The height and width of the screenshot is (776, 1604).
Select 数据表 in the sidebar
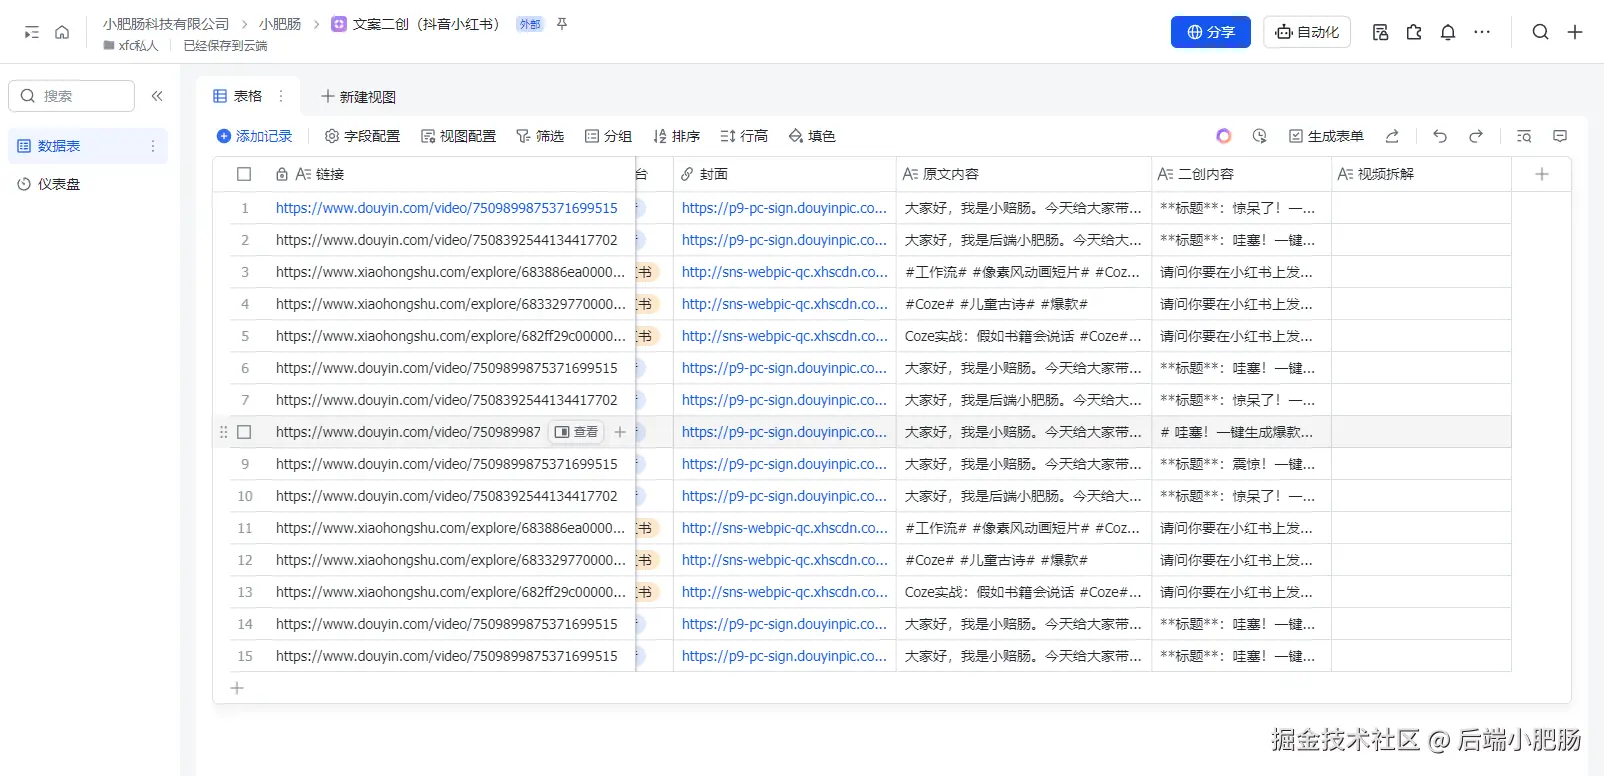pyautogui.click(x=88, y=146)
